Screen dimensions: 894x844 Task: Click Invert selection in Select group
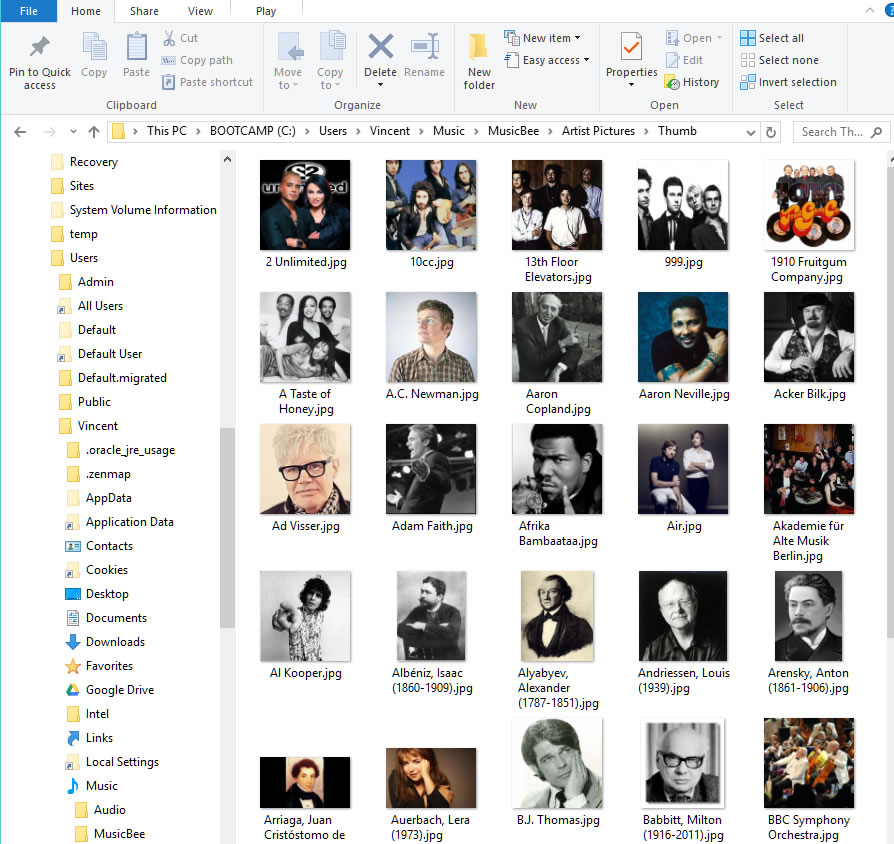(x=788, y=82)
